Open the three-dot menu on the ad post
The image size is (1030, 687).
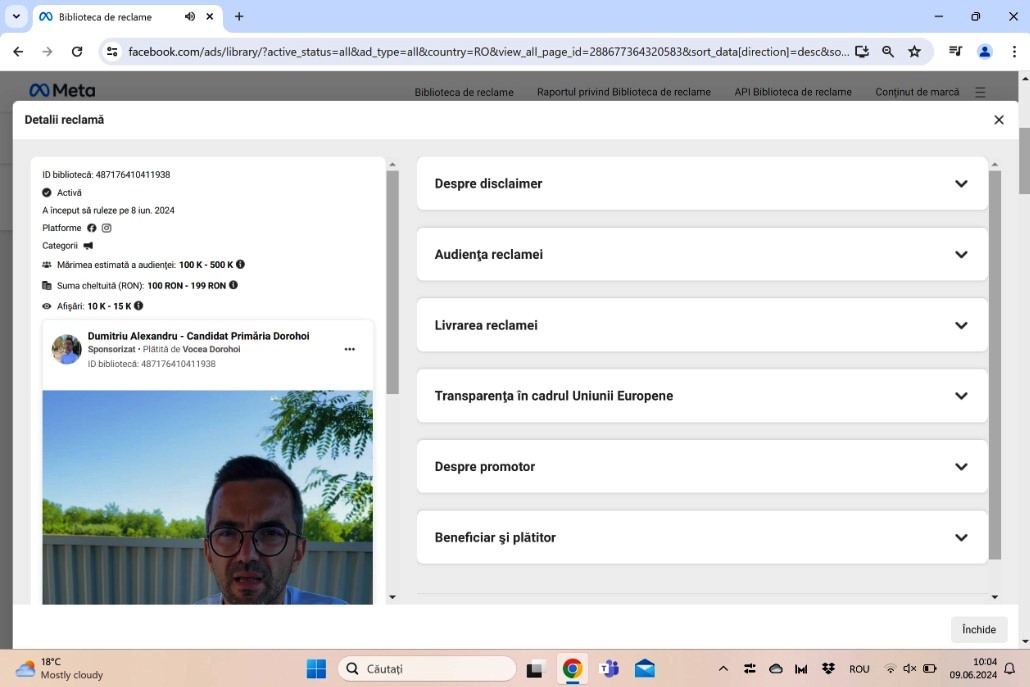[x=349, y=349]
